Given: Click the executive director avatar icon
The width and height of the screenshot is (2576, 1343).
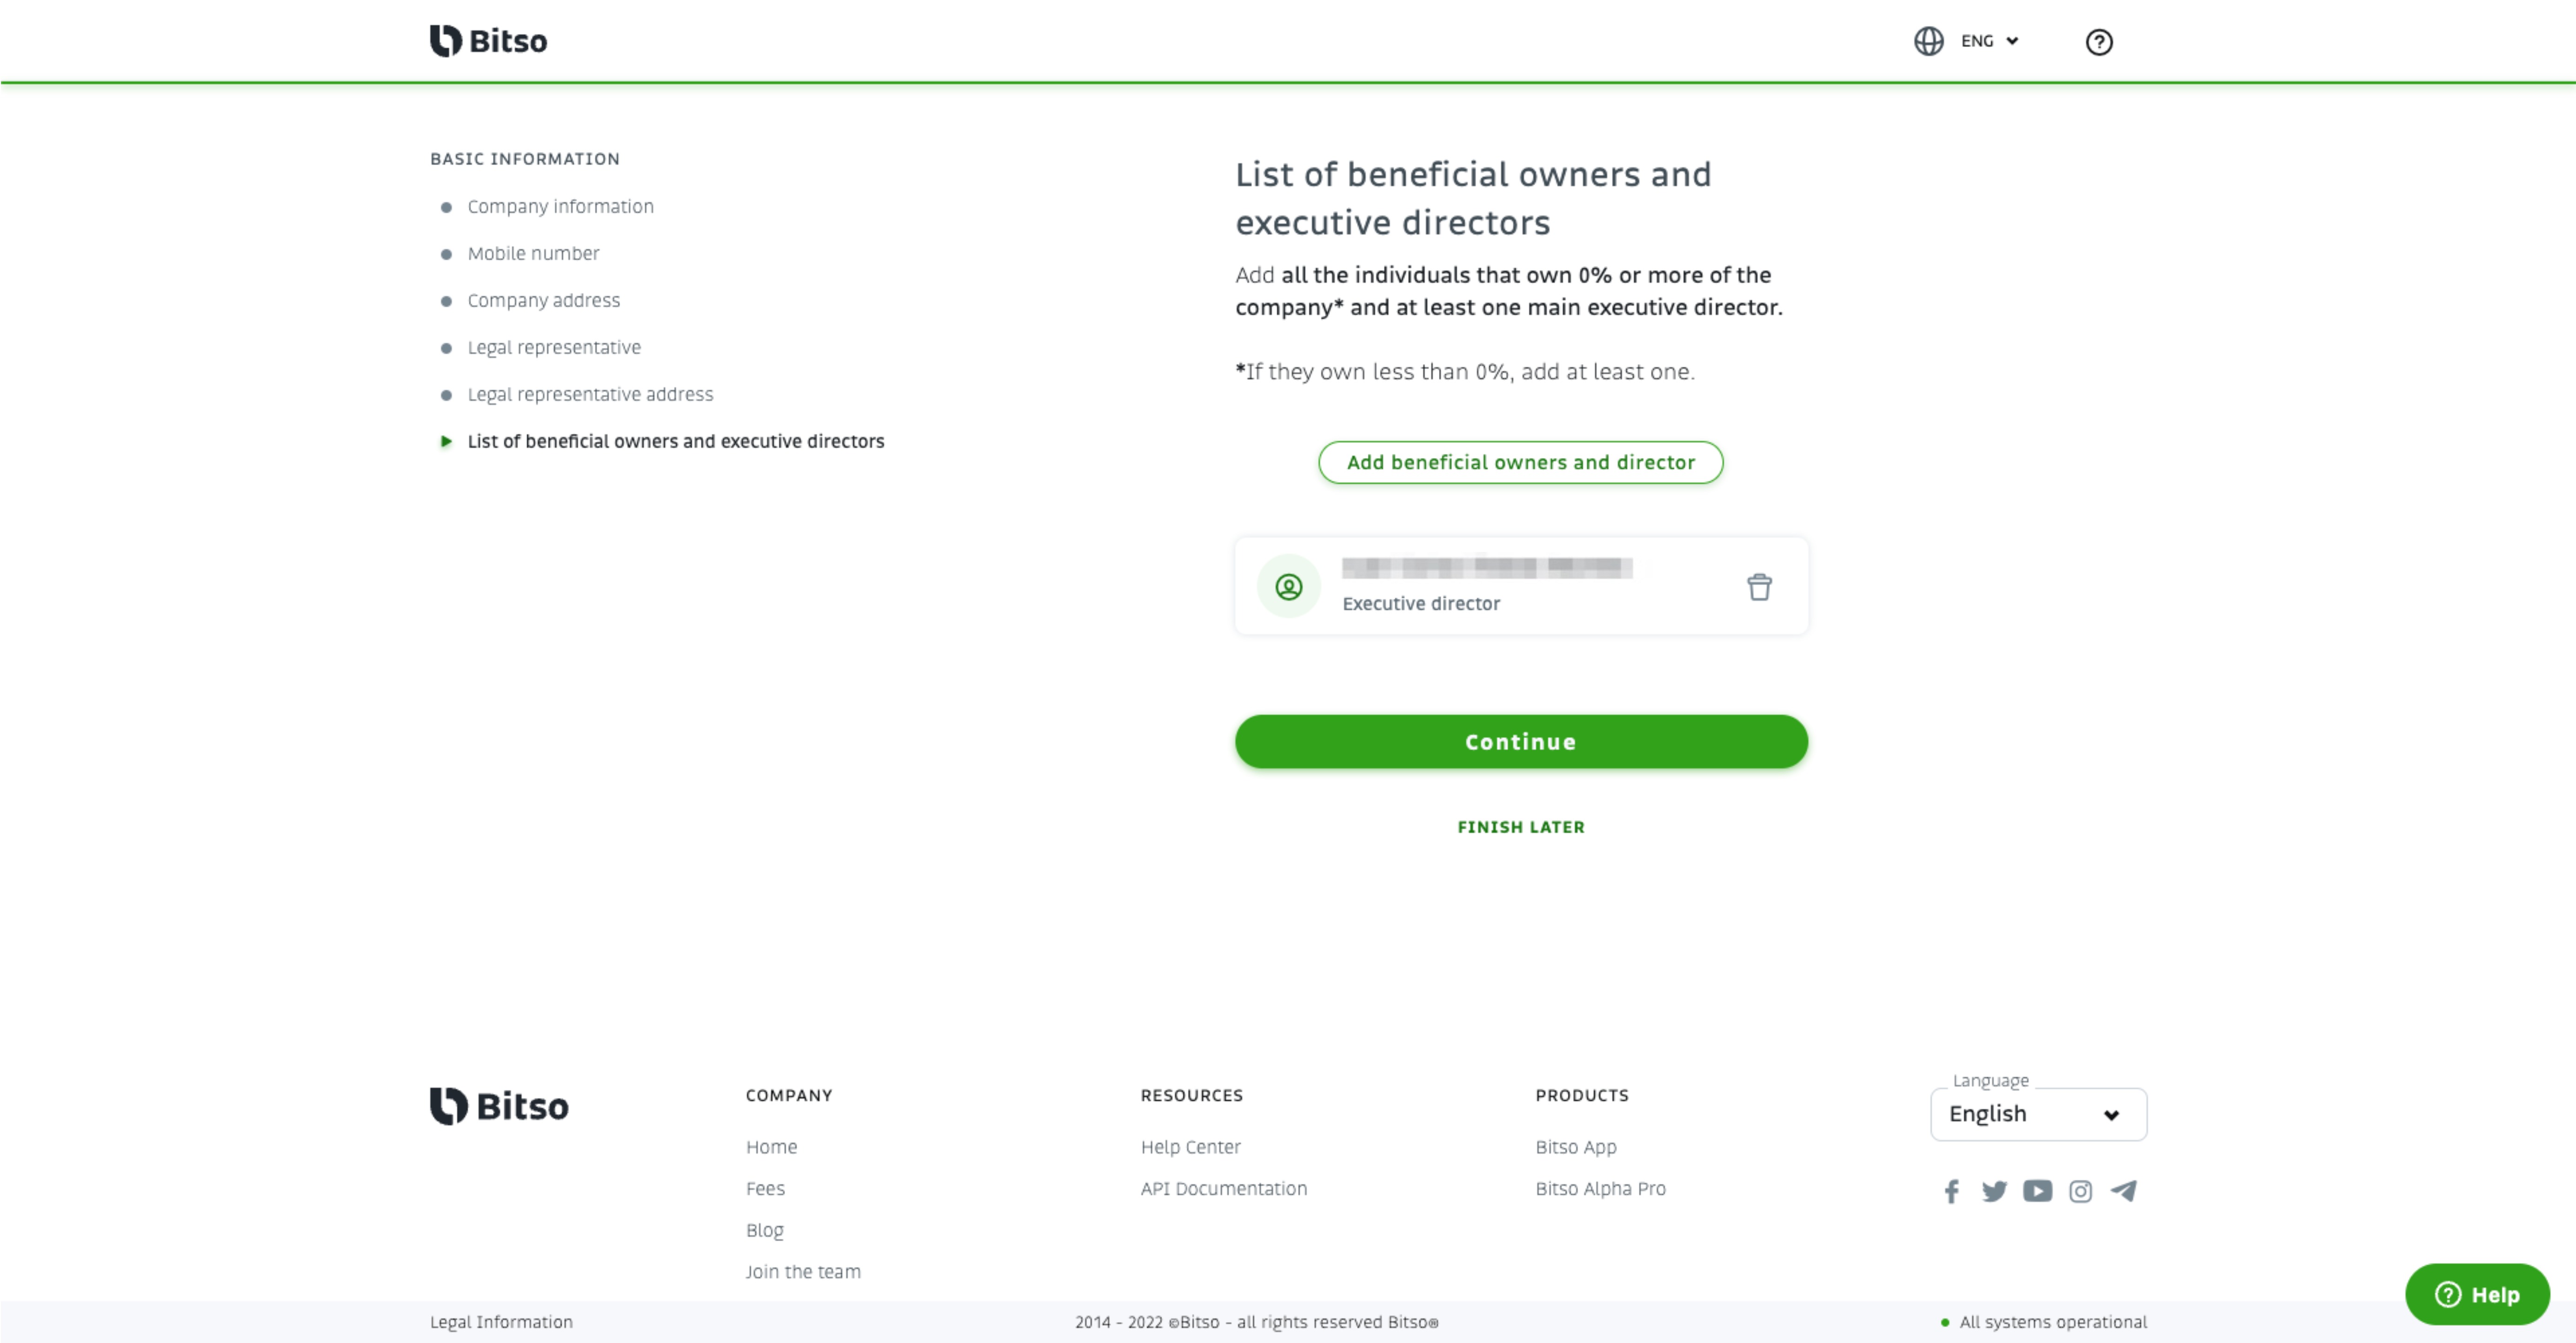Looking at the screenshot, I should pyautogui.click(x=1289, y=587).
